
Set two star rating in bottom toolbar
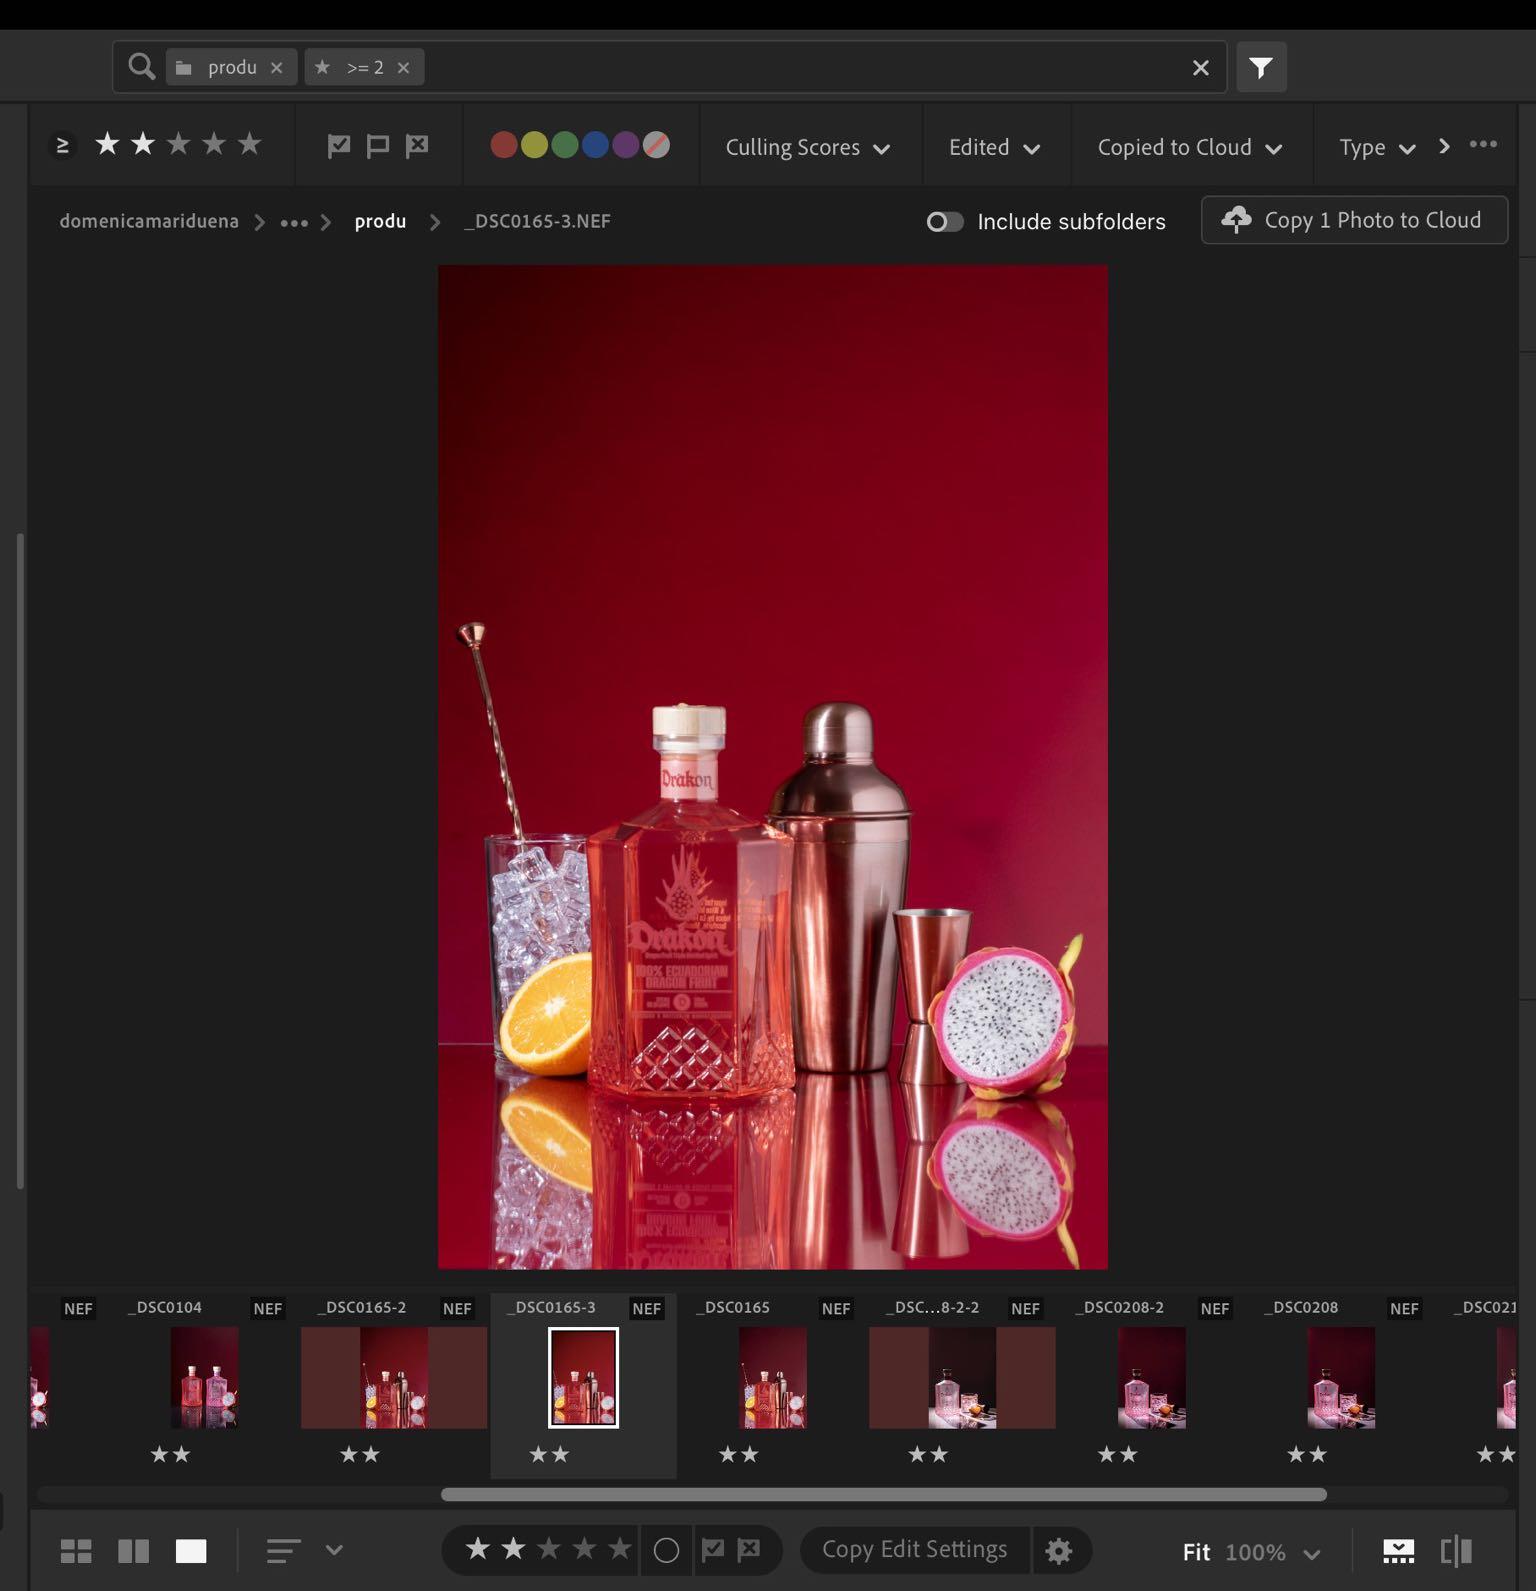click(513, 1549)
